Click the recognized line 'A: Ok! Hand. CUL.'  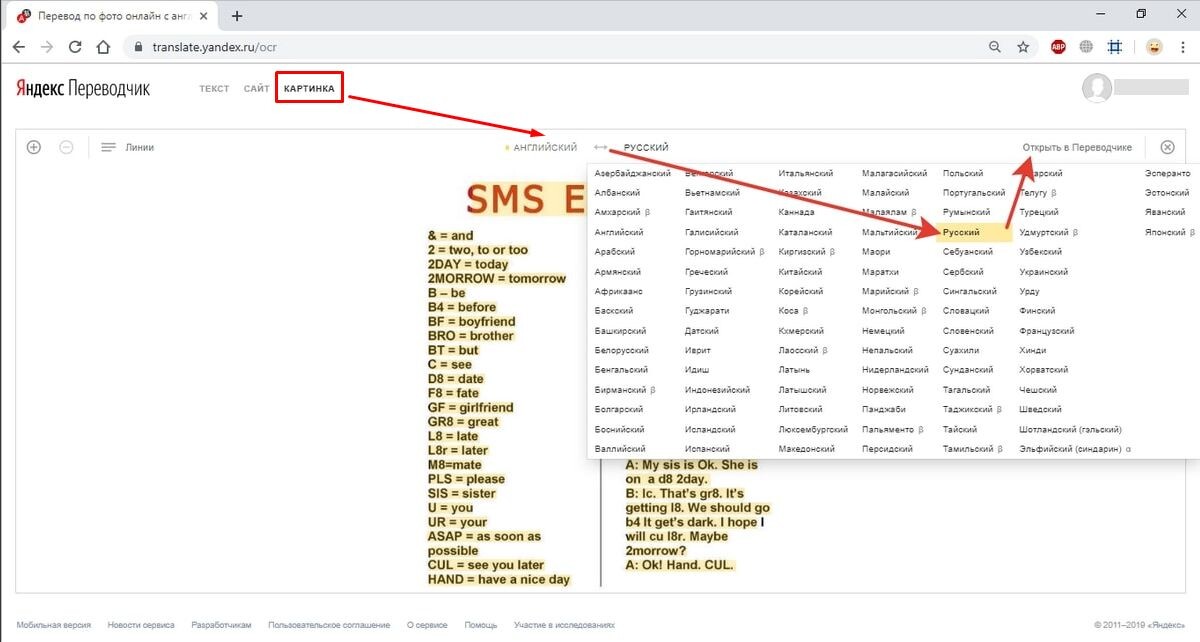point(680,565)
